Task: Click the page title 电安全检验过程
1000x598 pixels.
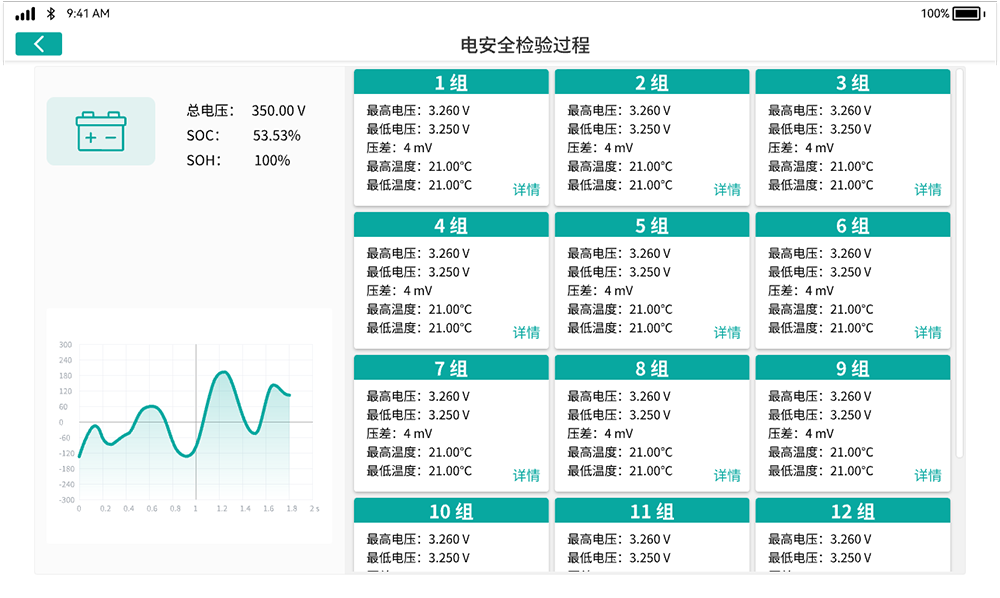Action: (x=525, y=45)
